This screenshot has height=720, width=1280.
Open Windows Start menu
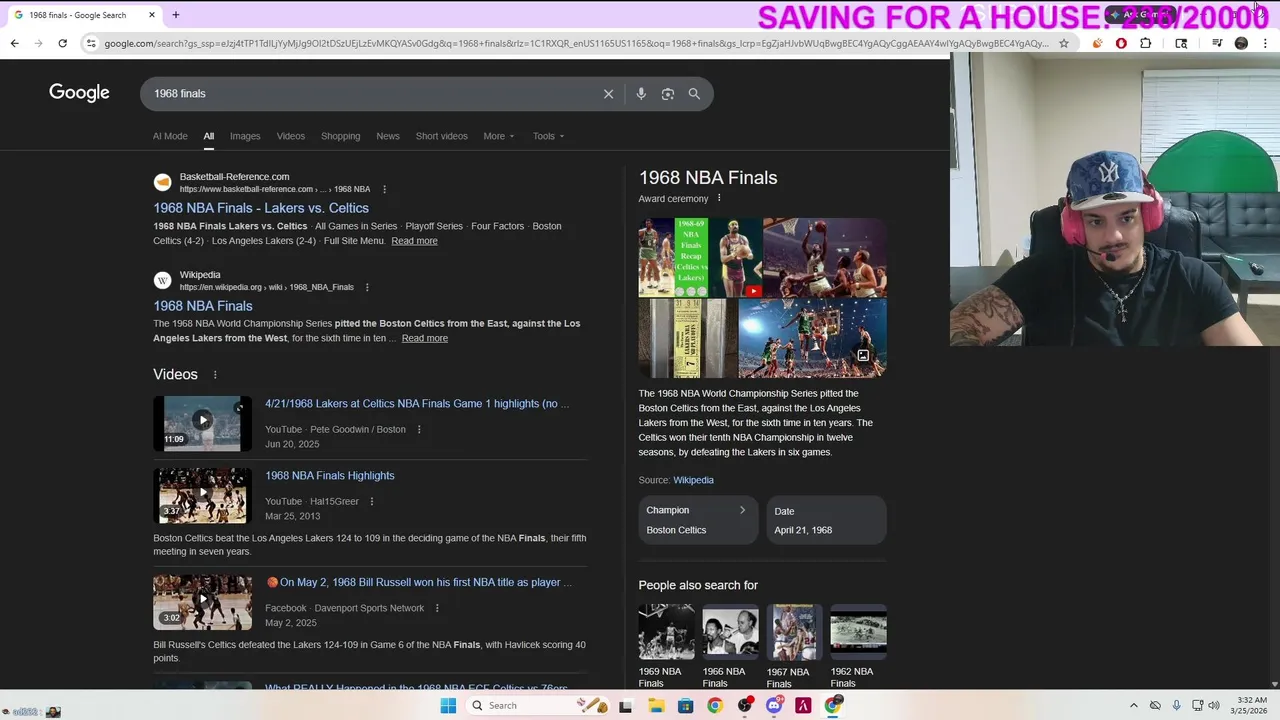(448, 706)
